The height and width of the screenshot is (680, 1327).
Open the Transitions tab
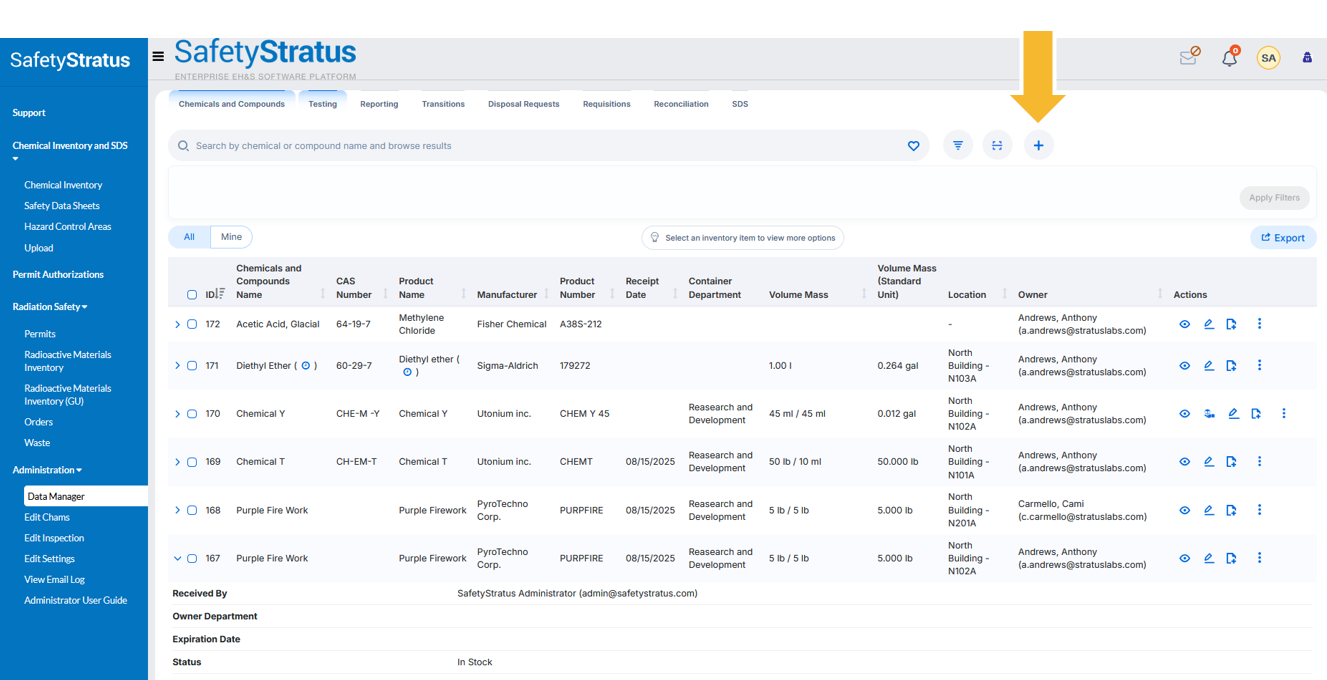point(443,104)
